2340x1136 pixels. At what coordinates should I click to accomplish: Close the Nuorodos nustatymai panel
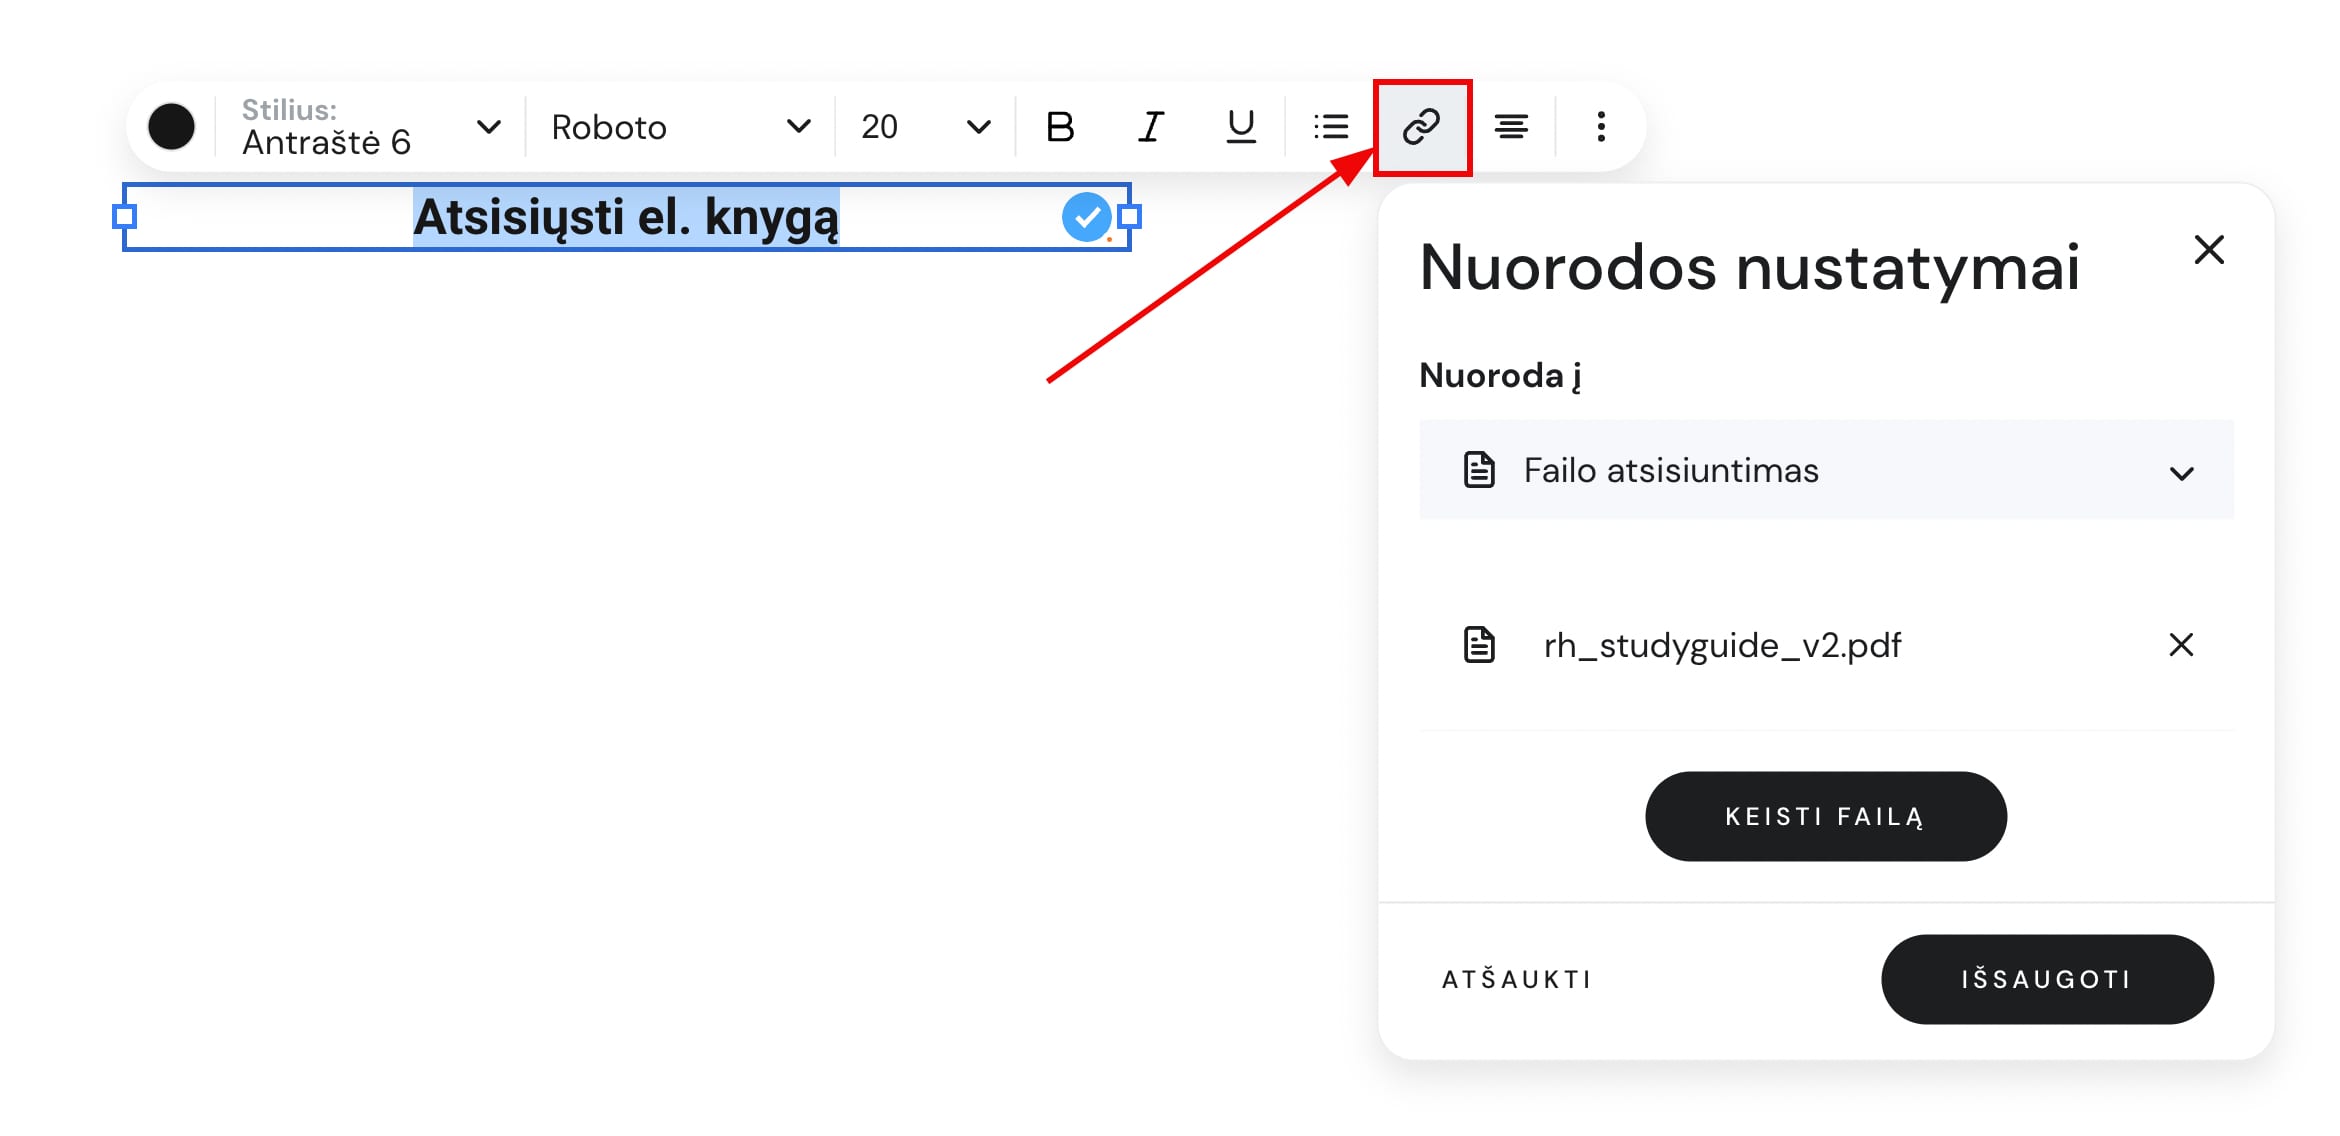pyautogui.click(x=2209, y=249)
